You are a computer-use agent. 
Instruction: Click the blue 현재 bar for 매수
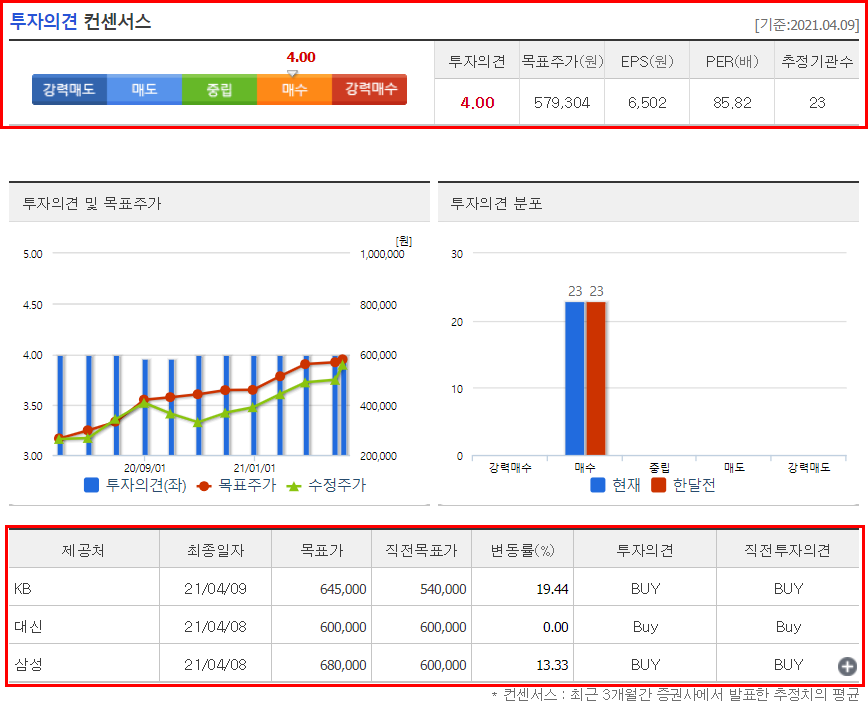coord(575,378)
